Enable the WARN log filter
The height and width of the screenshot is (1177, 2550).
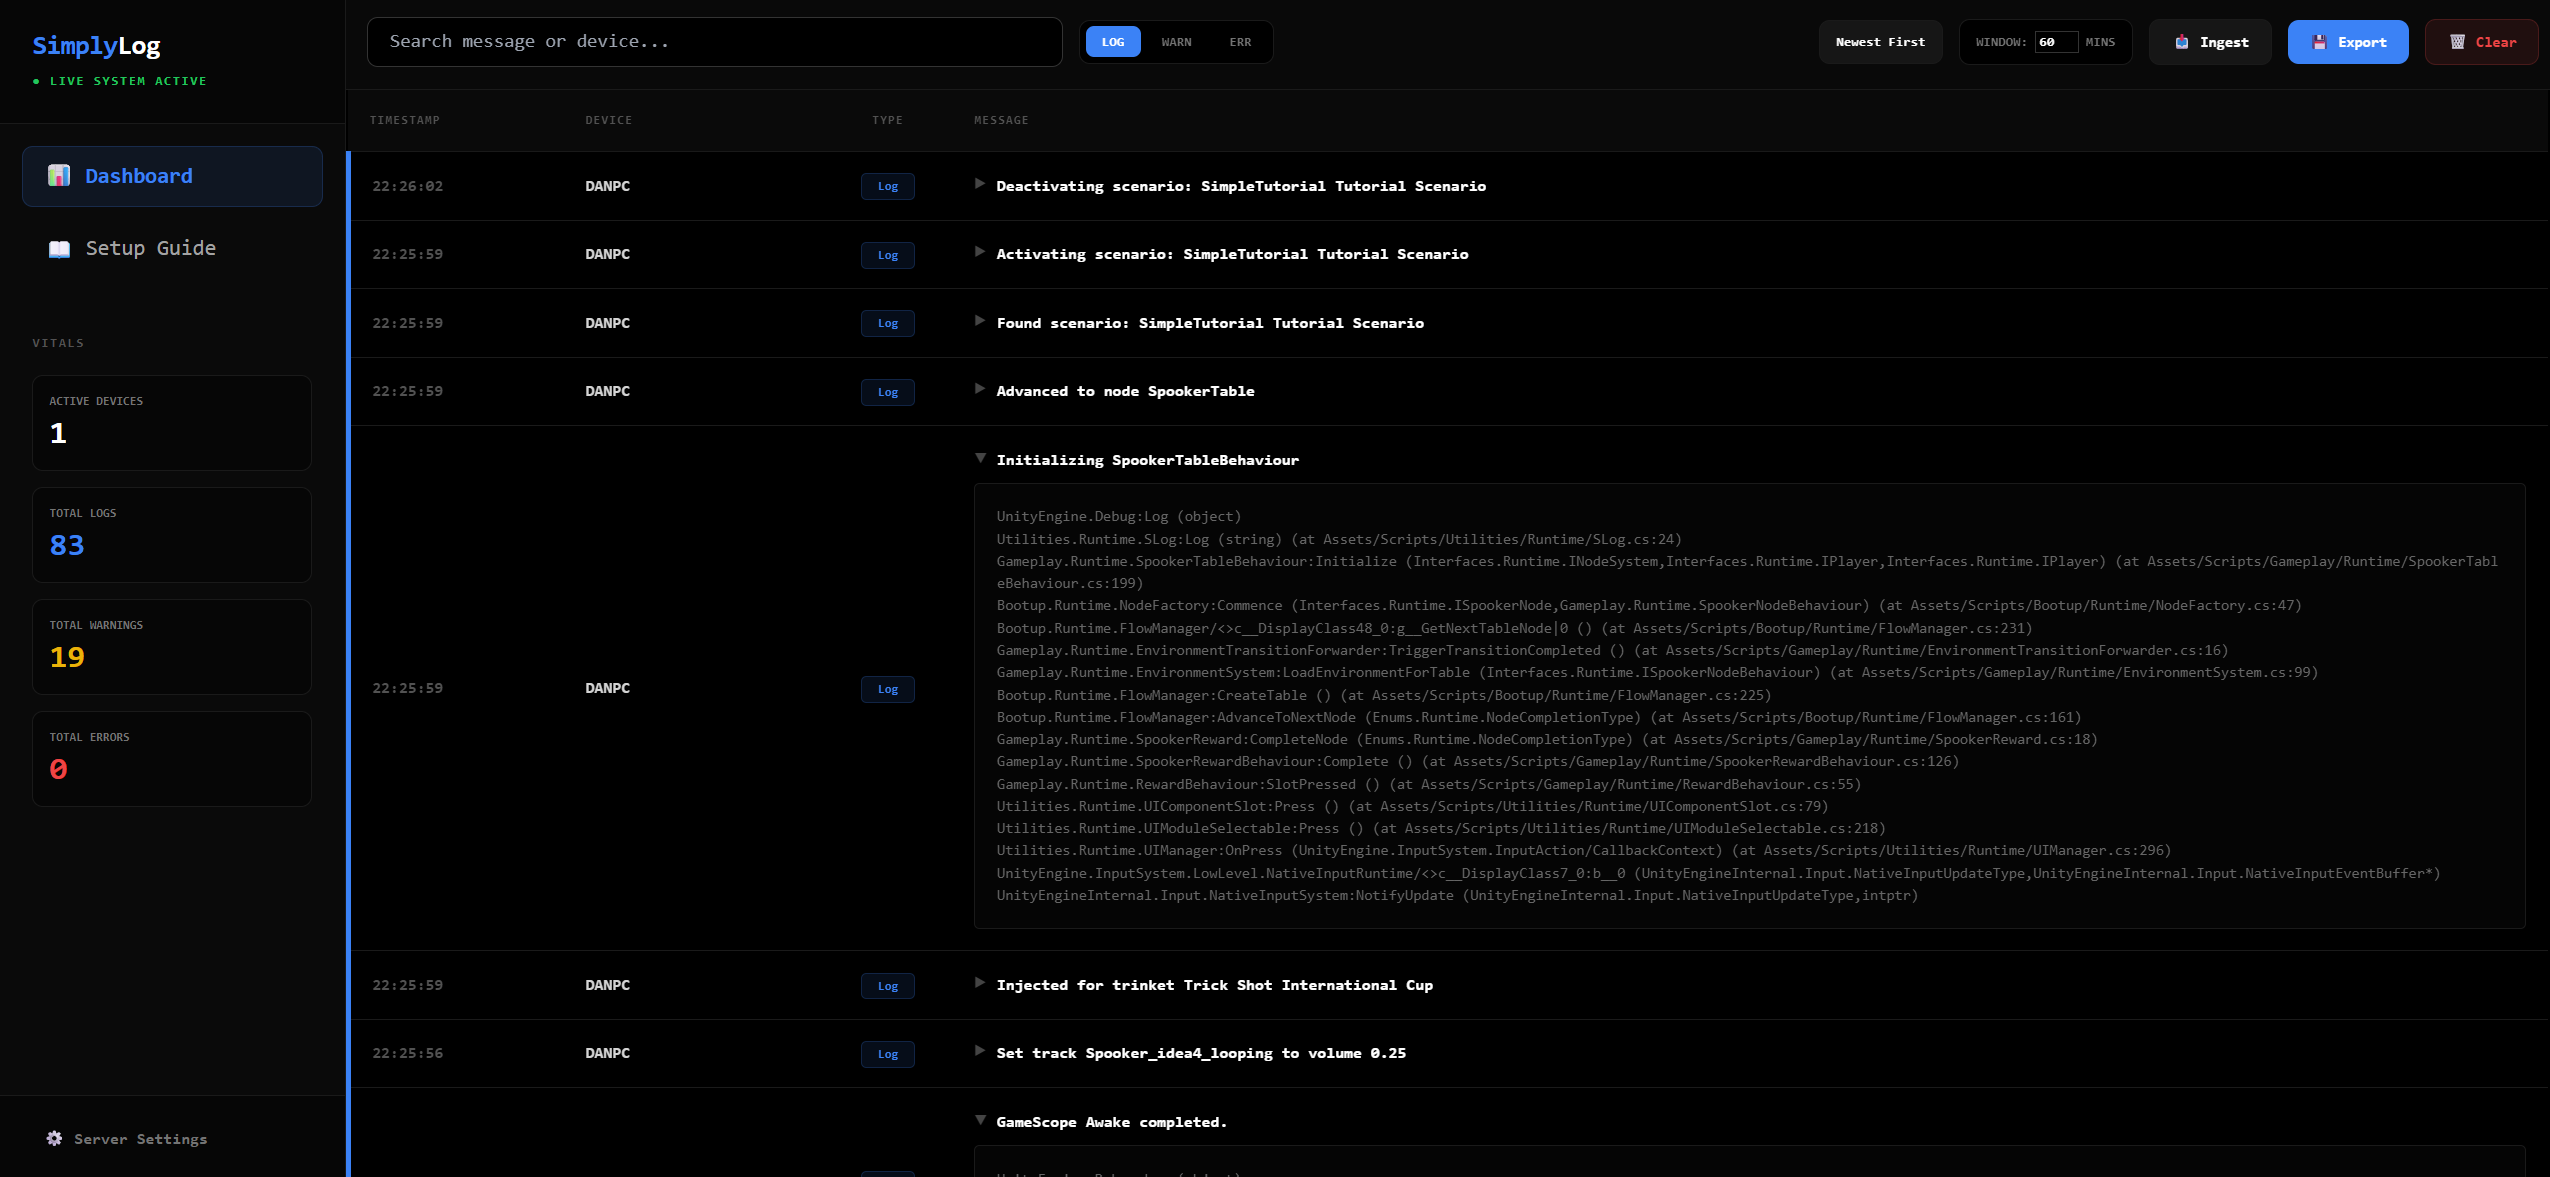pos(1176,41)
